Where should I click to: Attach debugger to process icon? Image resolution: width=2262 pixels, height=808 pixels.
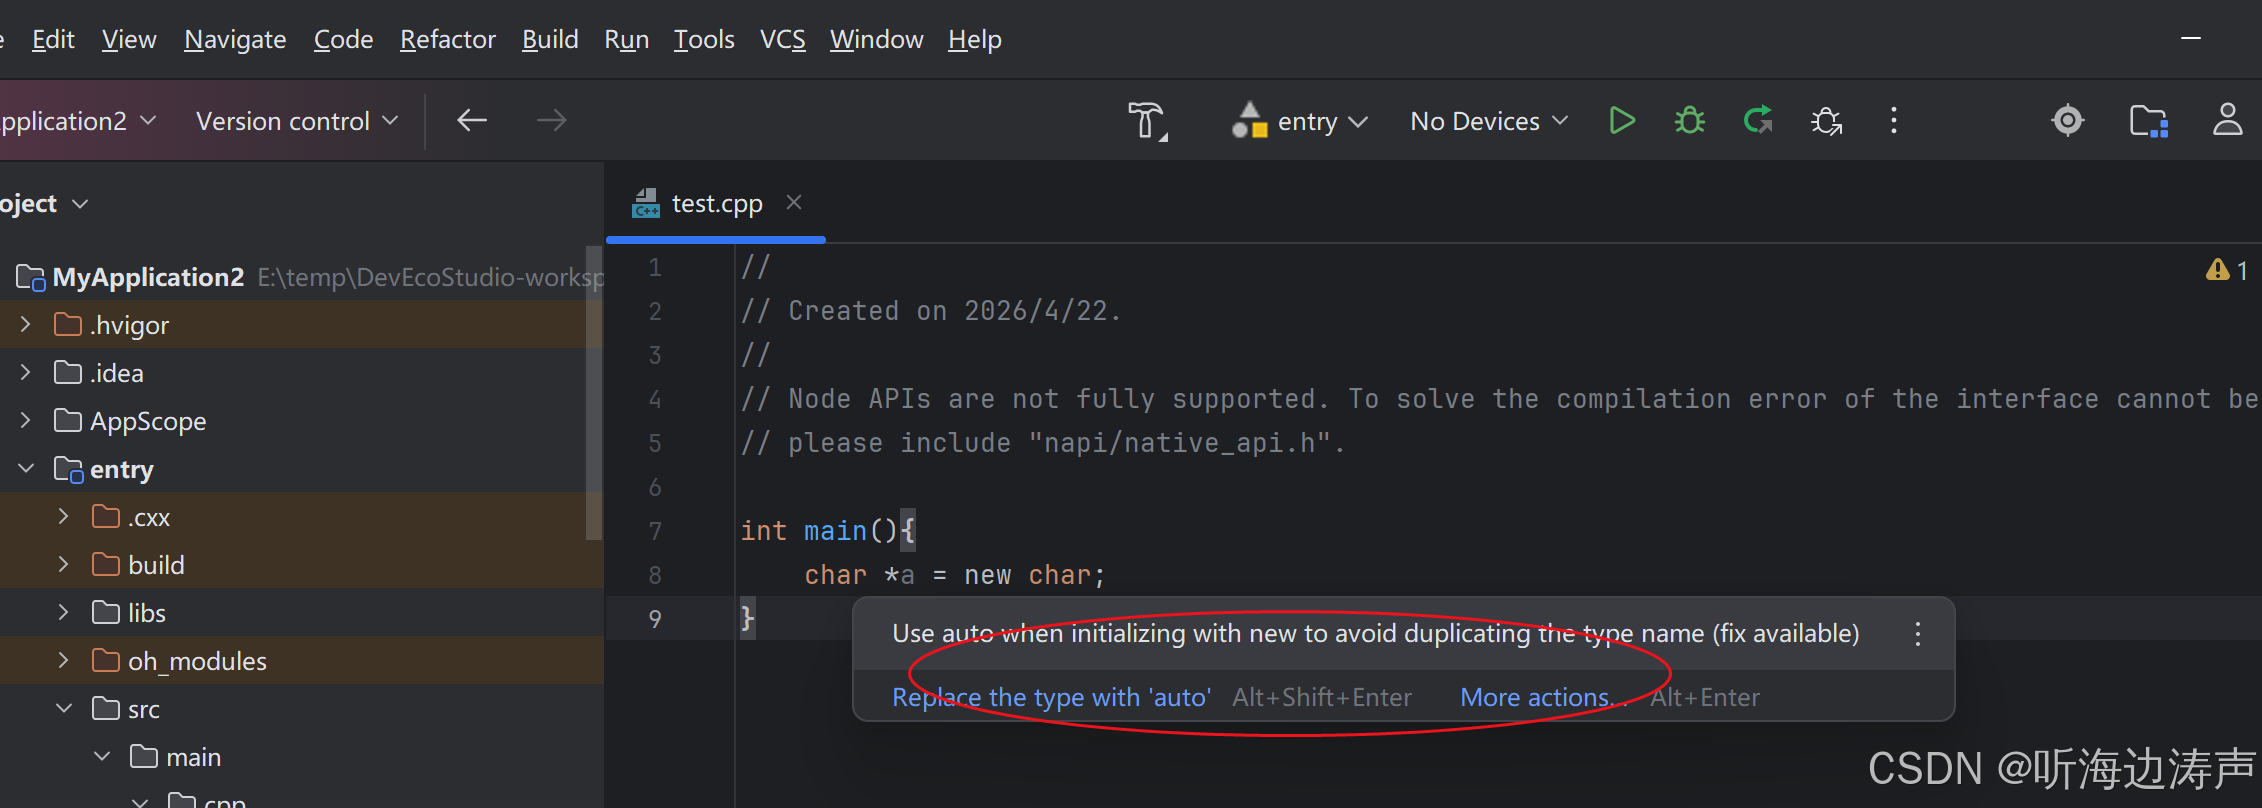click(1826, 121)
